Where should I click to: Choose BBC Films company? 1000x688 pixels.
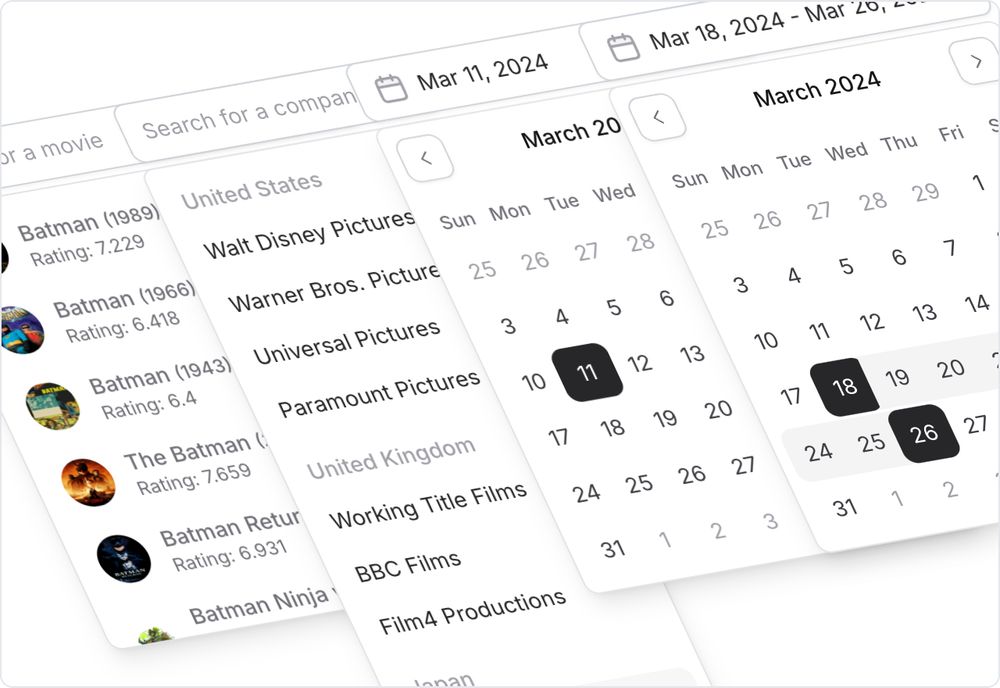click(408, 567)
